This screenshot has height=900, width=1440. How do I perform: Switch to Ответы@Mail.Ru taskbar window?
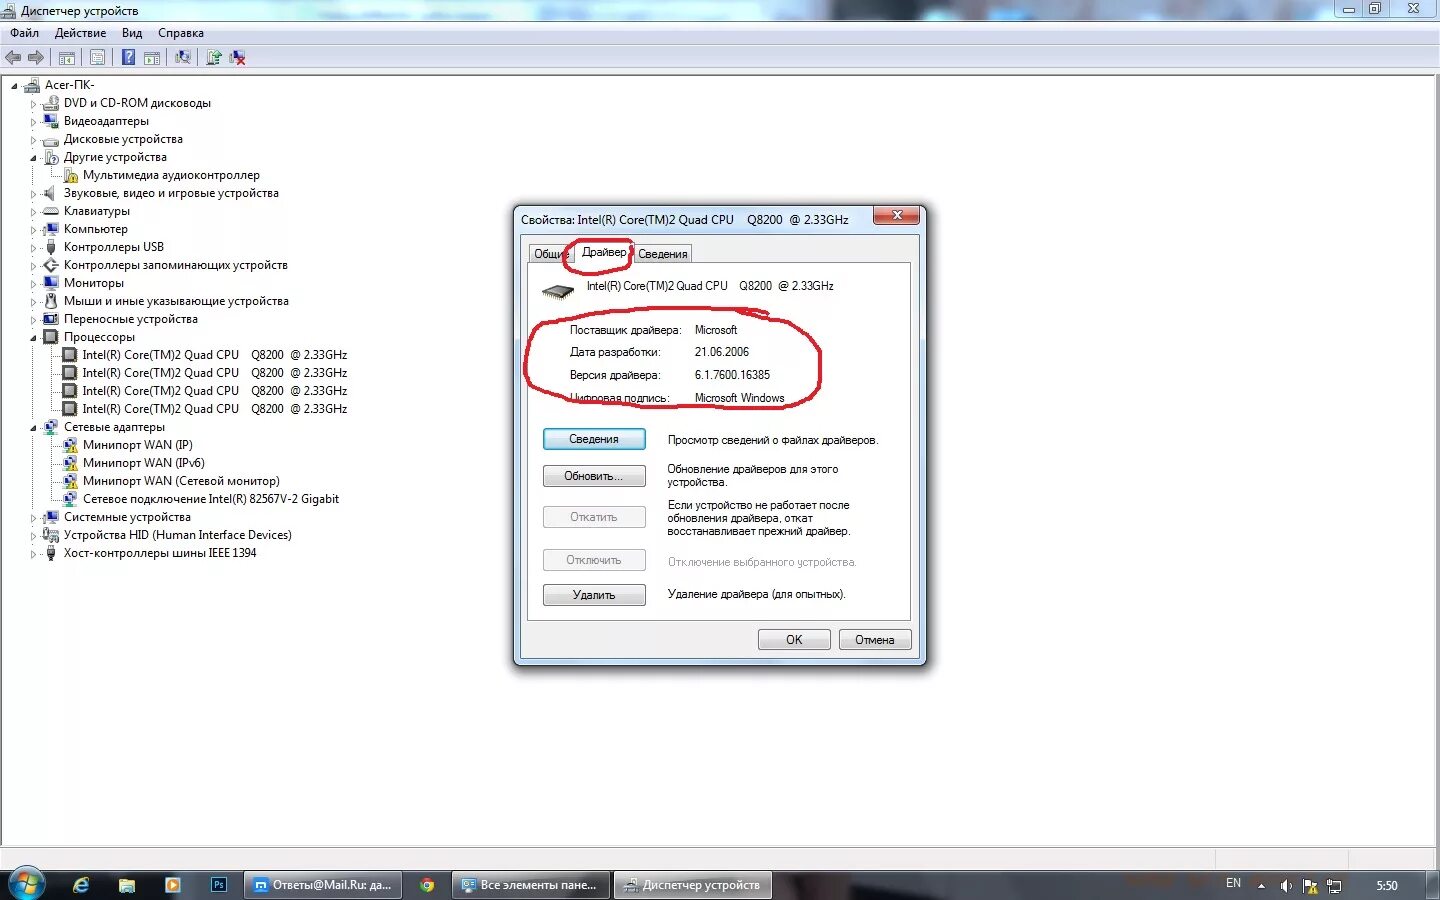tap(322, 885)
